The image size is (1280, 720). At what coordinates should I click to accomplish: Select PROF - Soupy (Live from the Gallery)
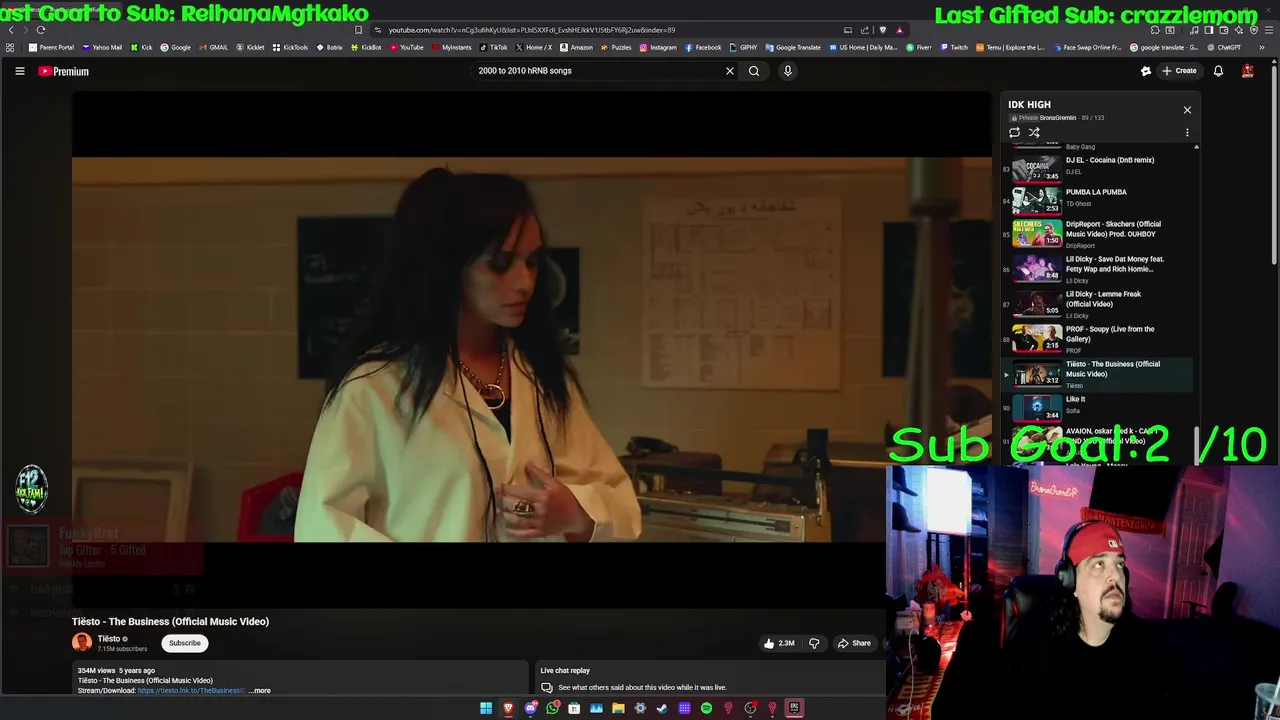(1098, 338)
